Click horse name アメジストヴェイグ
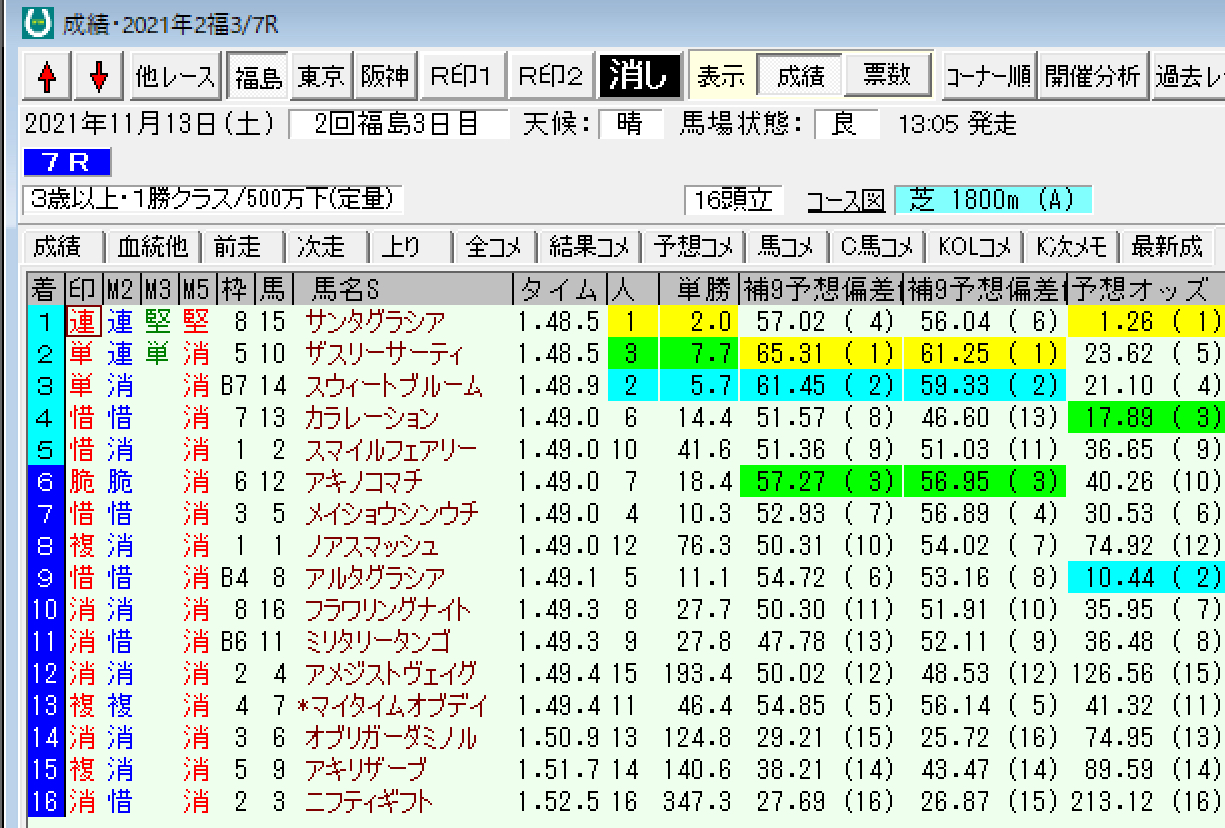The height and width of the screenshot is (828, 1225). (390, 674)
